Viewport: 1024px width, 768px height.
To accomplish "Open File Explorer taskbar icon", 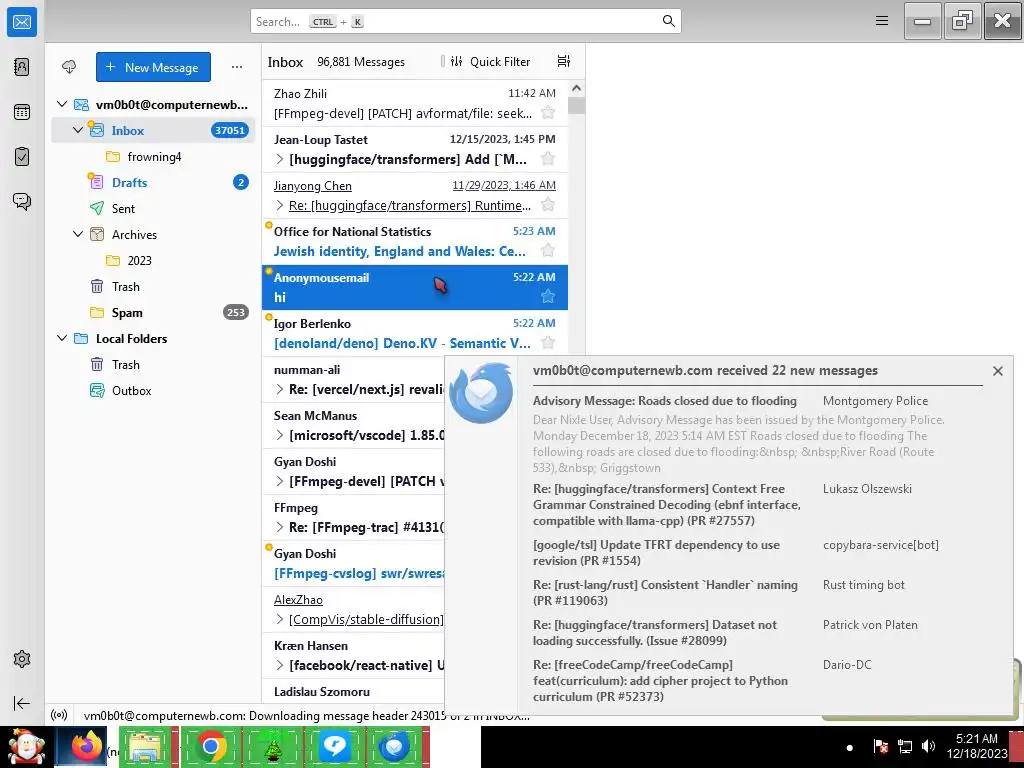I will [146, 747].
